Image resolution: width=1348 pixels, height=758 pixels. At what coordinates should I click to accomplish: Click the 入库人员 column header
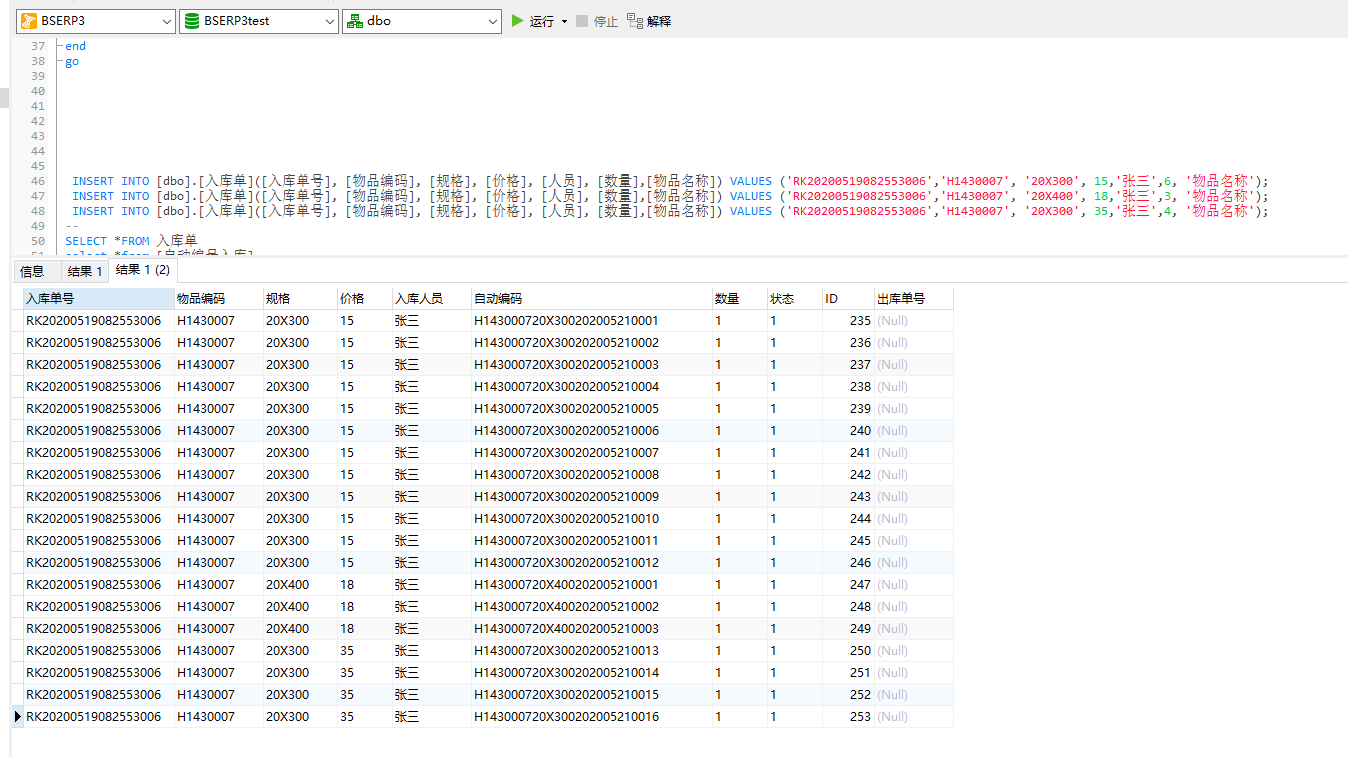click(431, 298)
